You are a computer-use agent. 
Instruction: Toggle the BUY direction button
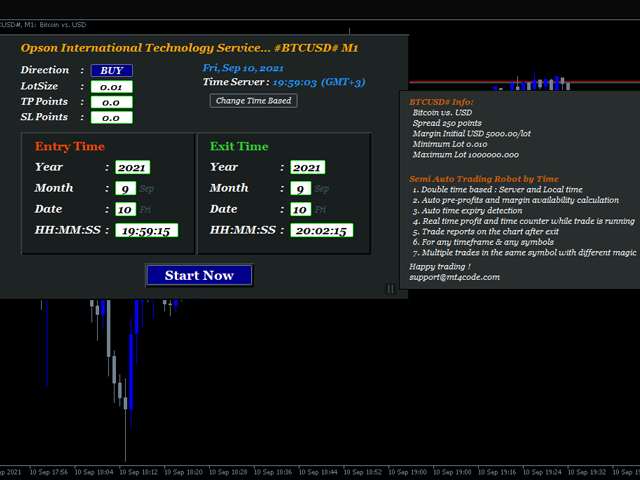[111, 71]
